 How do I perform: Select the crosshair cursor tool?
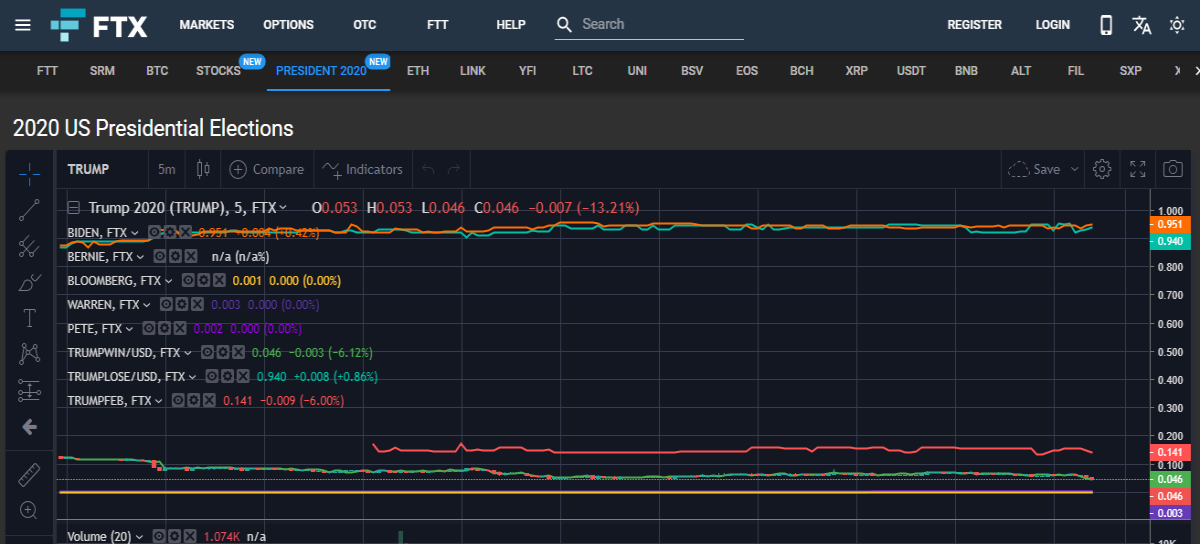pyautogui.click(x=29, y=173)
